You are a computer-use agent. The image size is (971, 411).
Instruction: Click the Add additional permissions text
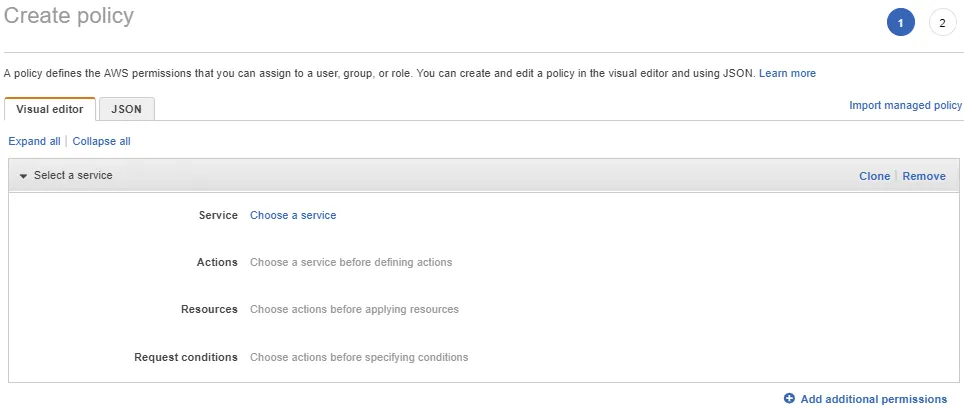point(873,399)
